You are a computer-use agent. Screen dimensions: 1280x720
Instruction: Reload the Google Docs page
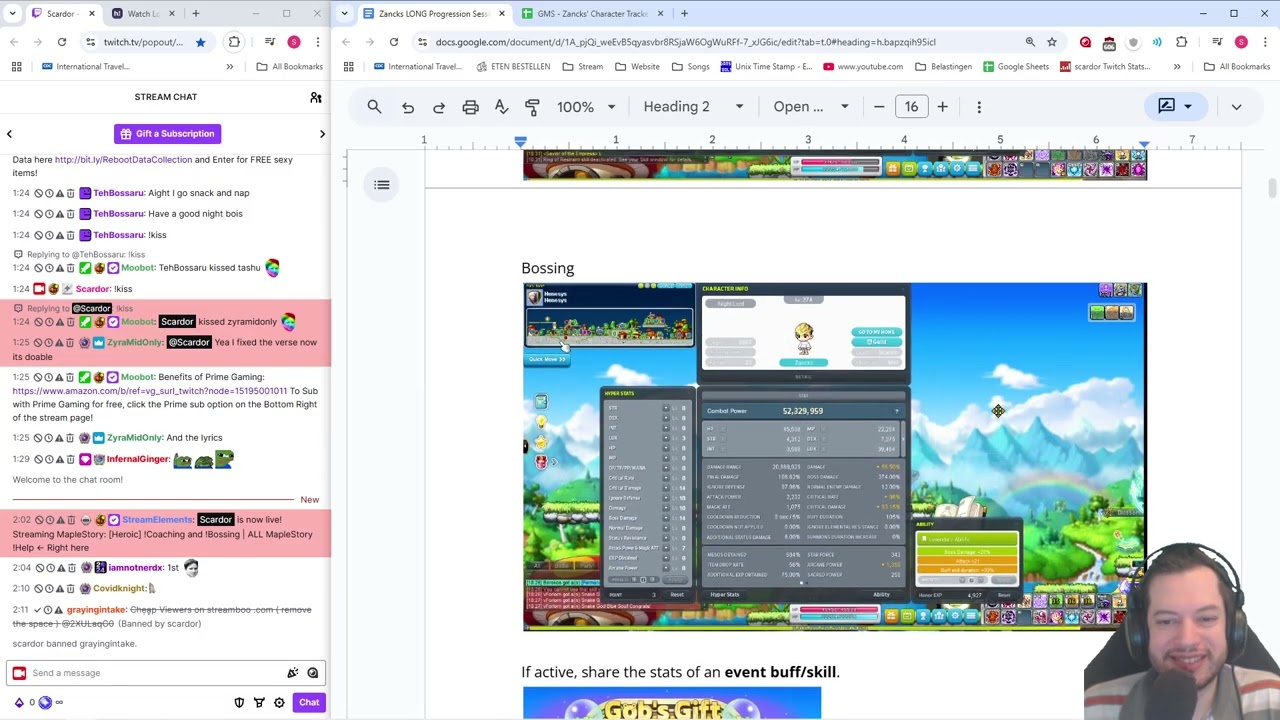point(394,42)
